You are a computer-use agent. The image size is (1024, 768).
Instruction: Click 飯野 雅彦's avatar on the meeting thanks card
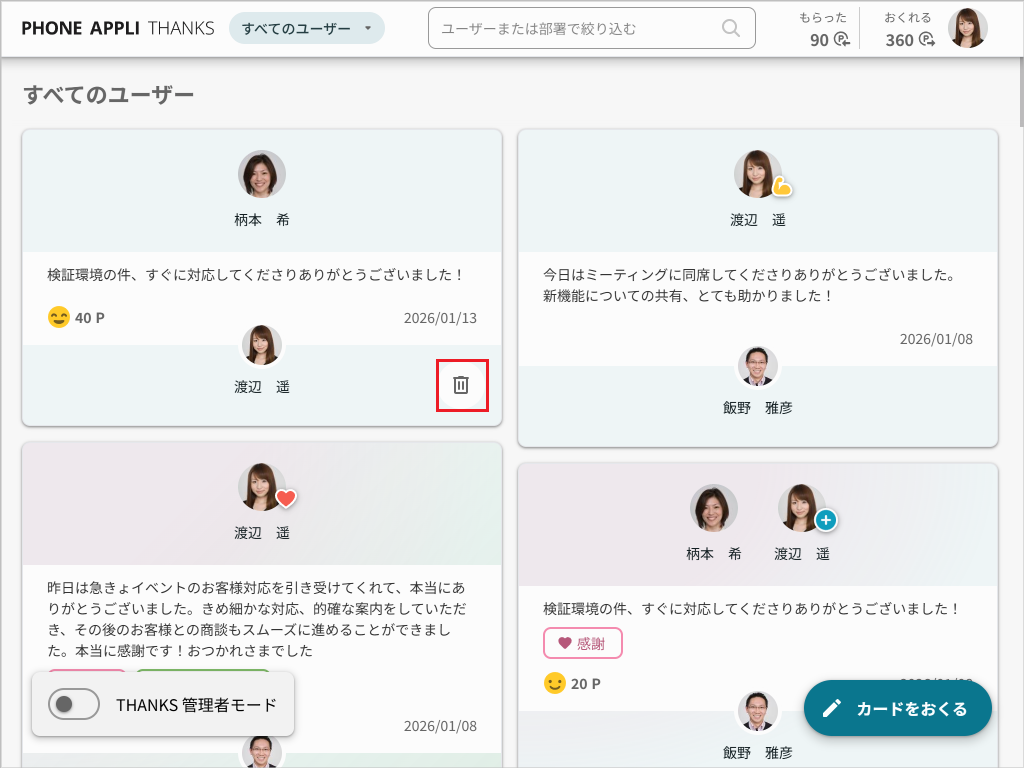point(758,366)
